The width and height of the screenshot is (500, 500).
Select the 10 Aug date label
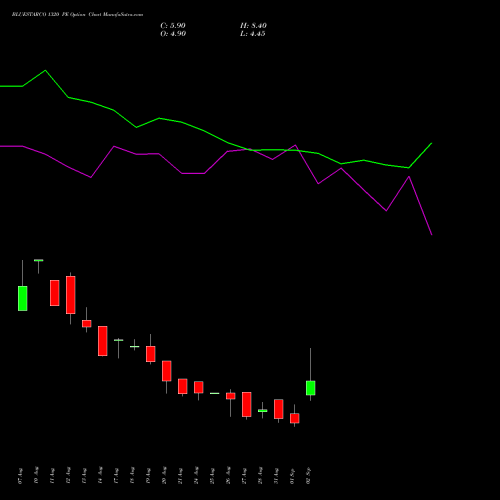click(36, 475)
